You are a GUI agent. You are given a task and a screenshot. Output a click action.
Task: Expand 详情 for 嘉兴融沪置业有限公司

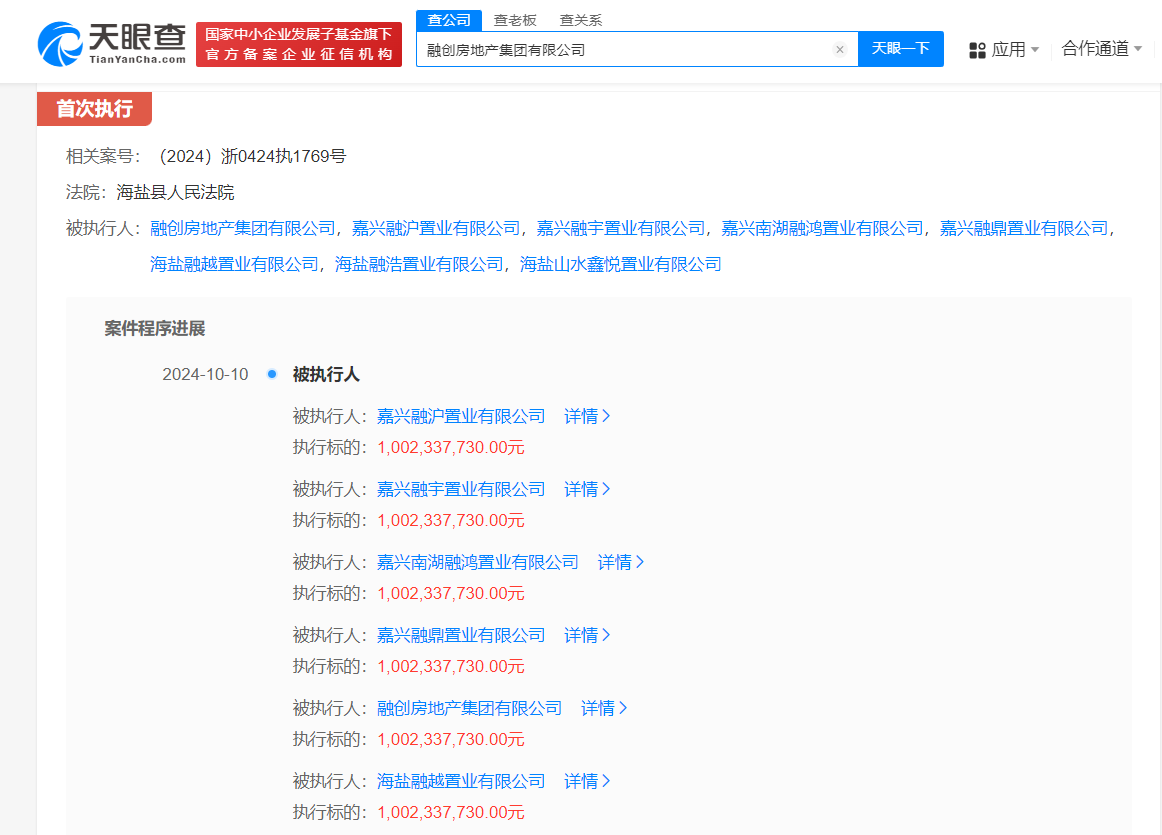point(587,416)
